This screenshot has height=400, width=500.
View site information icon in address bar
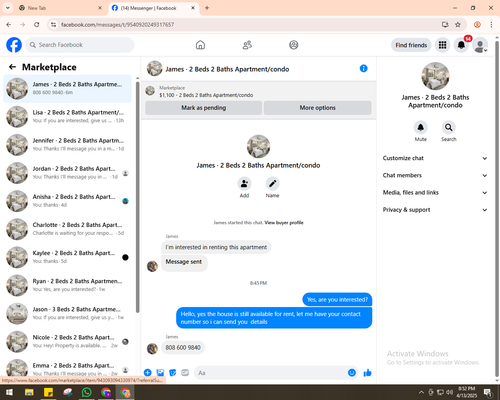pos(53,25)
